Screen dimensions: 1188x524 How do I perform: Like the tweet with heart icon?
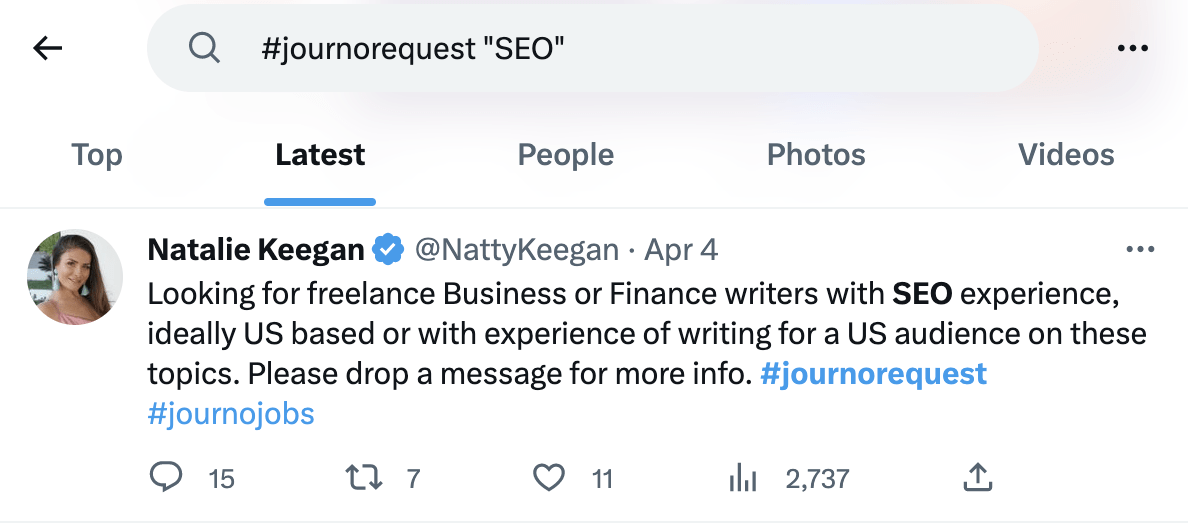point(548,478)
